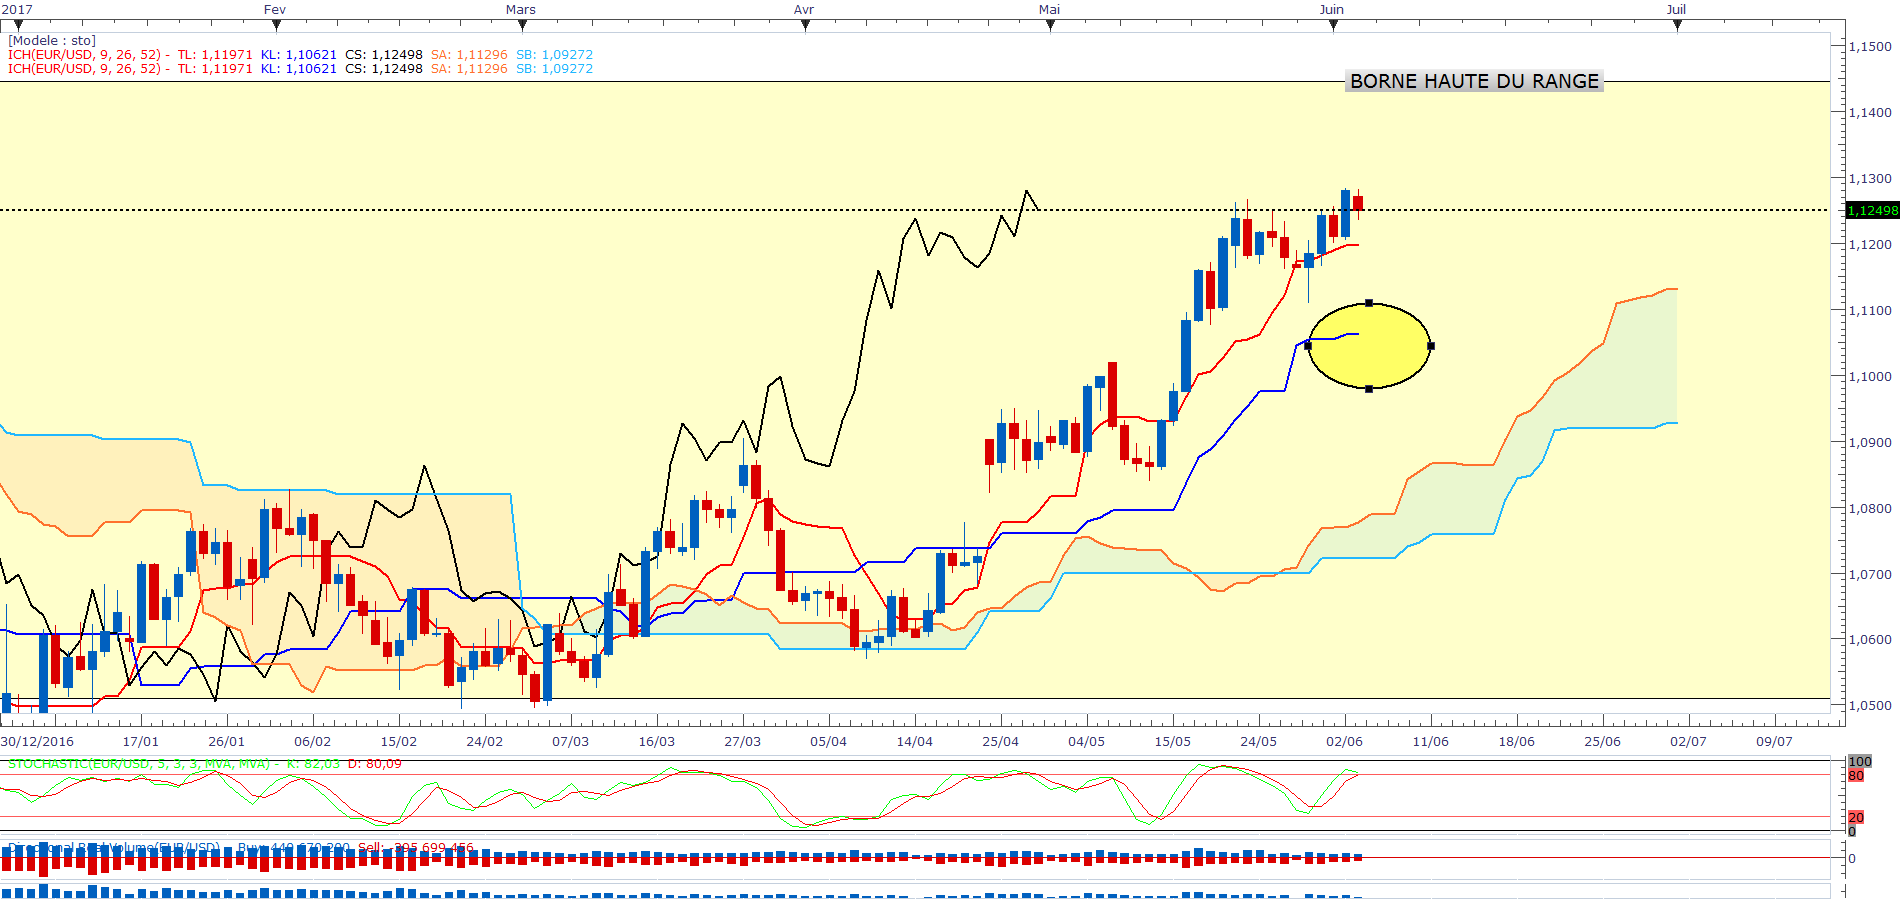Click the 1,0500 price axis label
Viewport: 1903px width, 900px height.
(x=1870, y=706)
